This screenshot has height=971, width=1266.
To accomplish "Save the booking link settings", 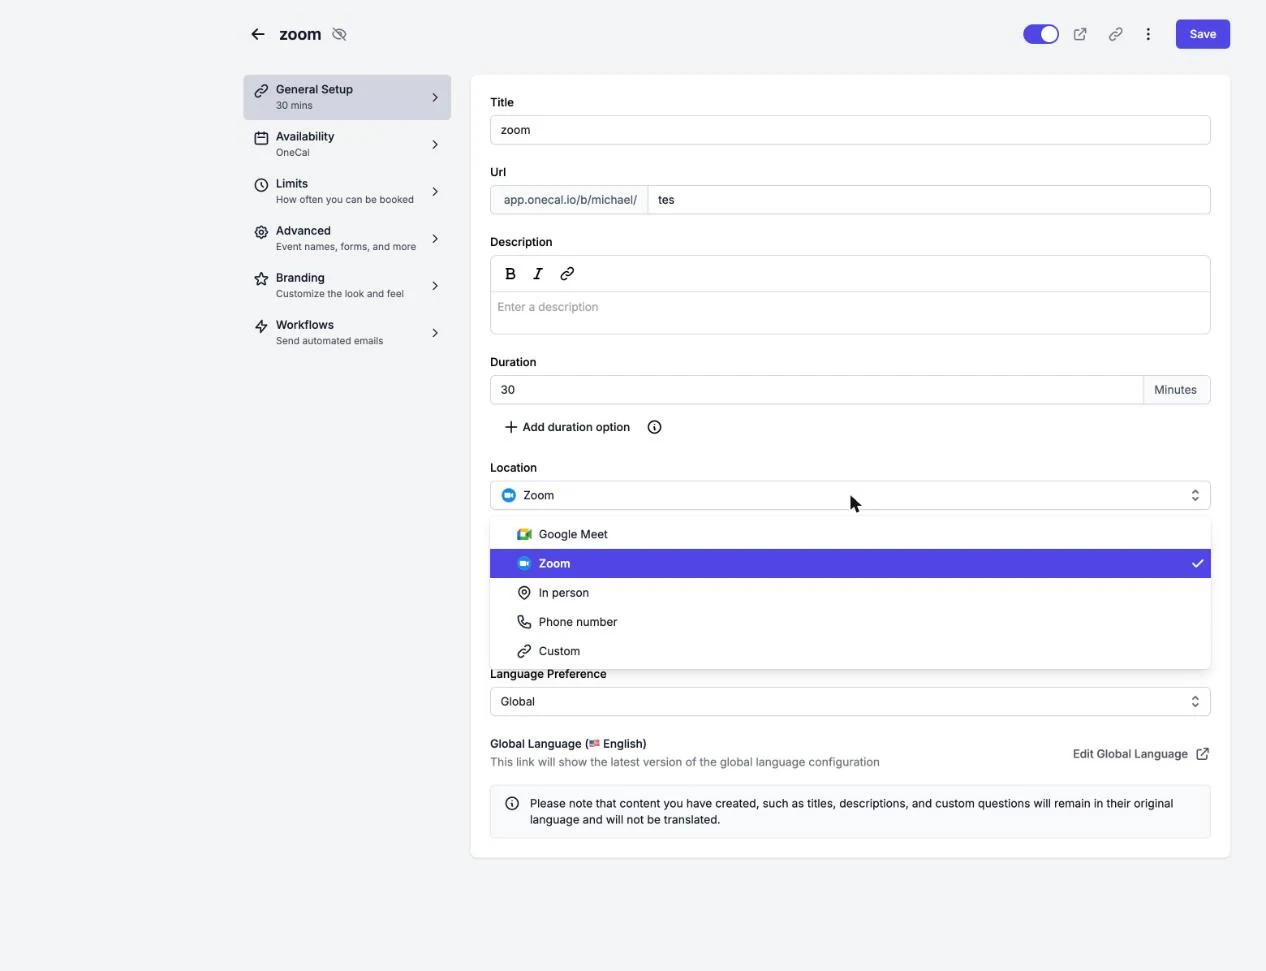I will (x=1203, y=34).
